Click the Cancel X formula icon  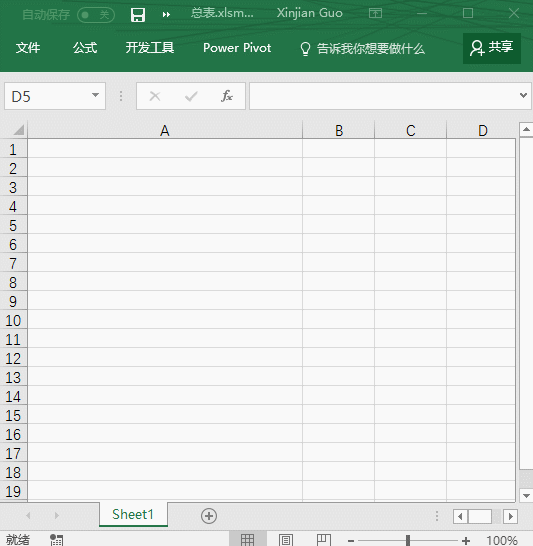coord(155,96)
